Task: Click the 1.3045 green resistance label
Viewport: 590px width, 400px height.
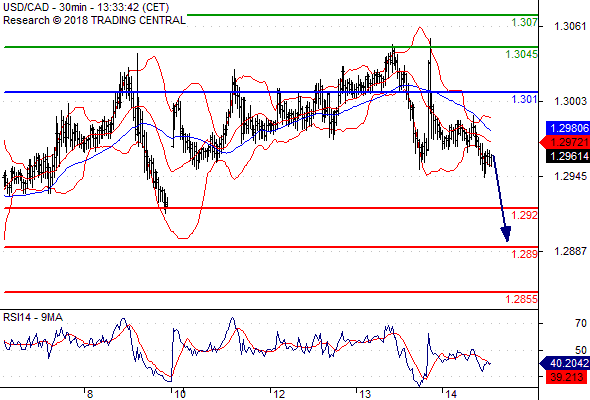Action: point(521,54)
